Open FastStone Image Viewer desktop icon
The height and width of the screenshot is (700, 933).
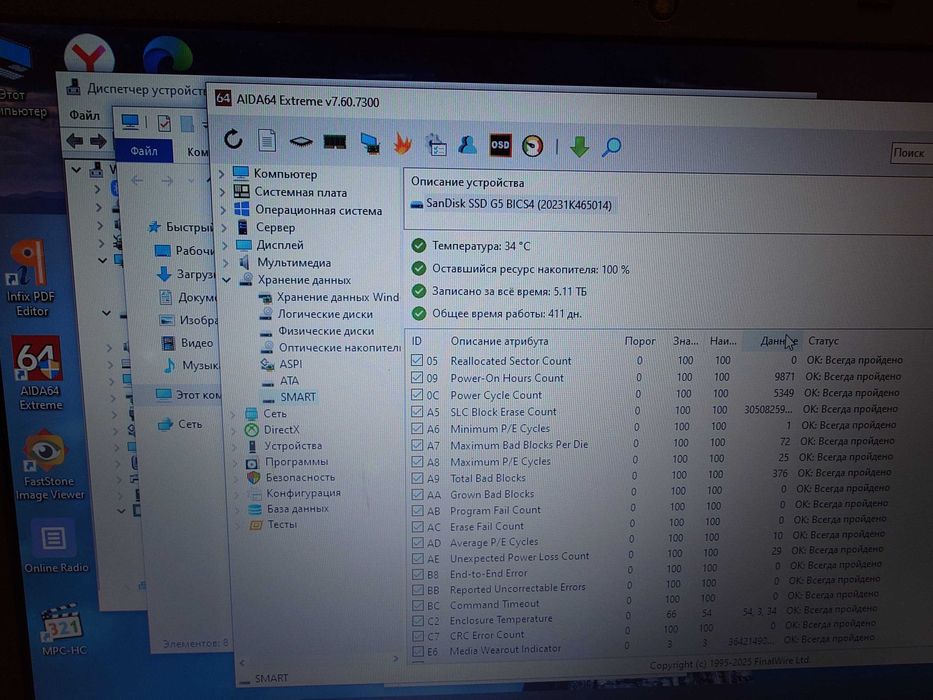(x=48, y=465)
